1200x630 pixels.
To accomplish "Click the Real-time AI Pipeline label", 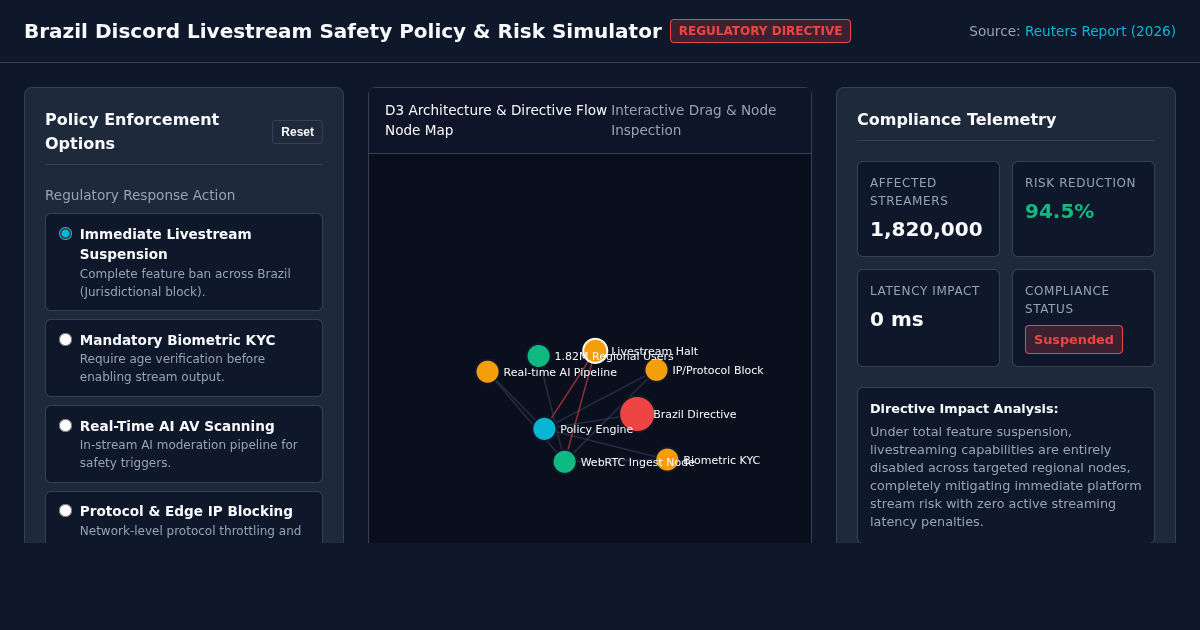I will pos(560,372).
